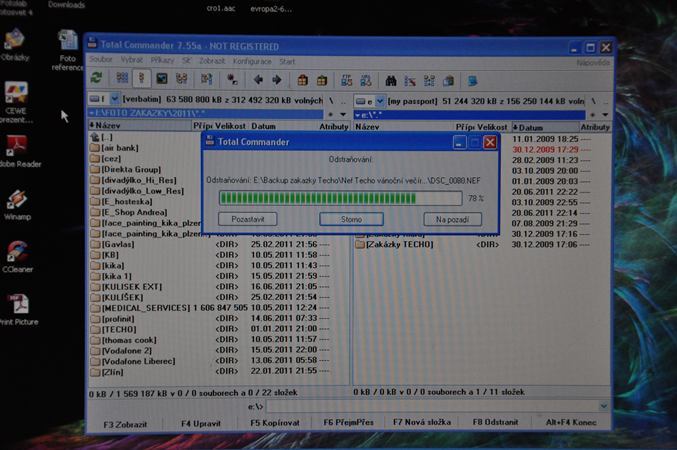The image size is (677, 450).
Task: Open the synchronize directories icon
Action: pyautogui.click(x=429, y=81)
